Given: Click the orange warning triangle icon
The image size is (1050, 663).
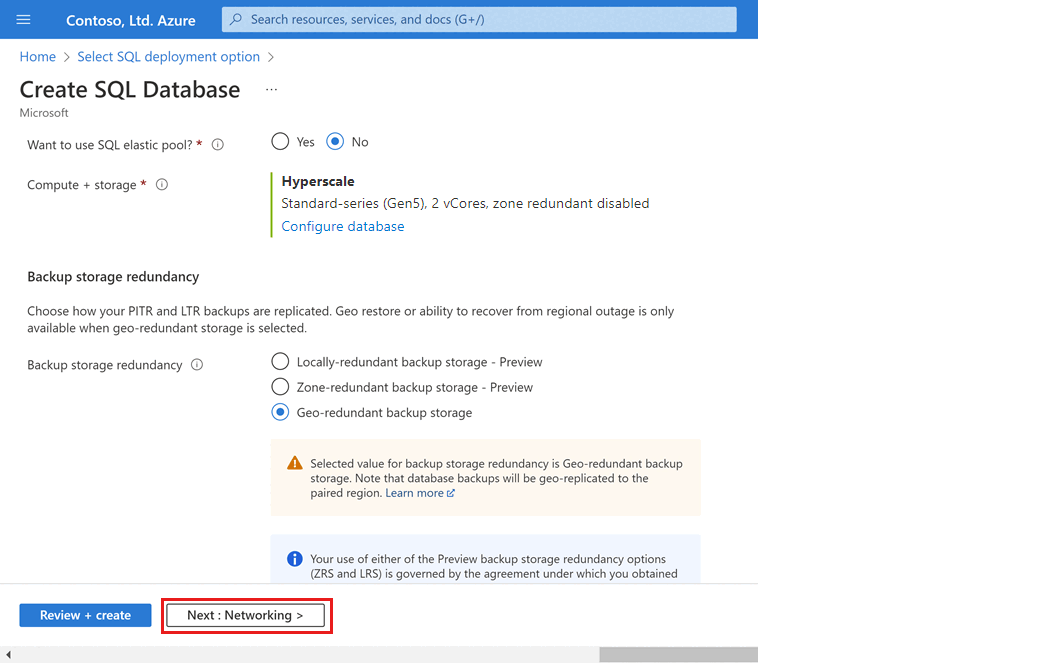Looking at the screenshot, I should click(x=295, y=464).
